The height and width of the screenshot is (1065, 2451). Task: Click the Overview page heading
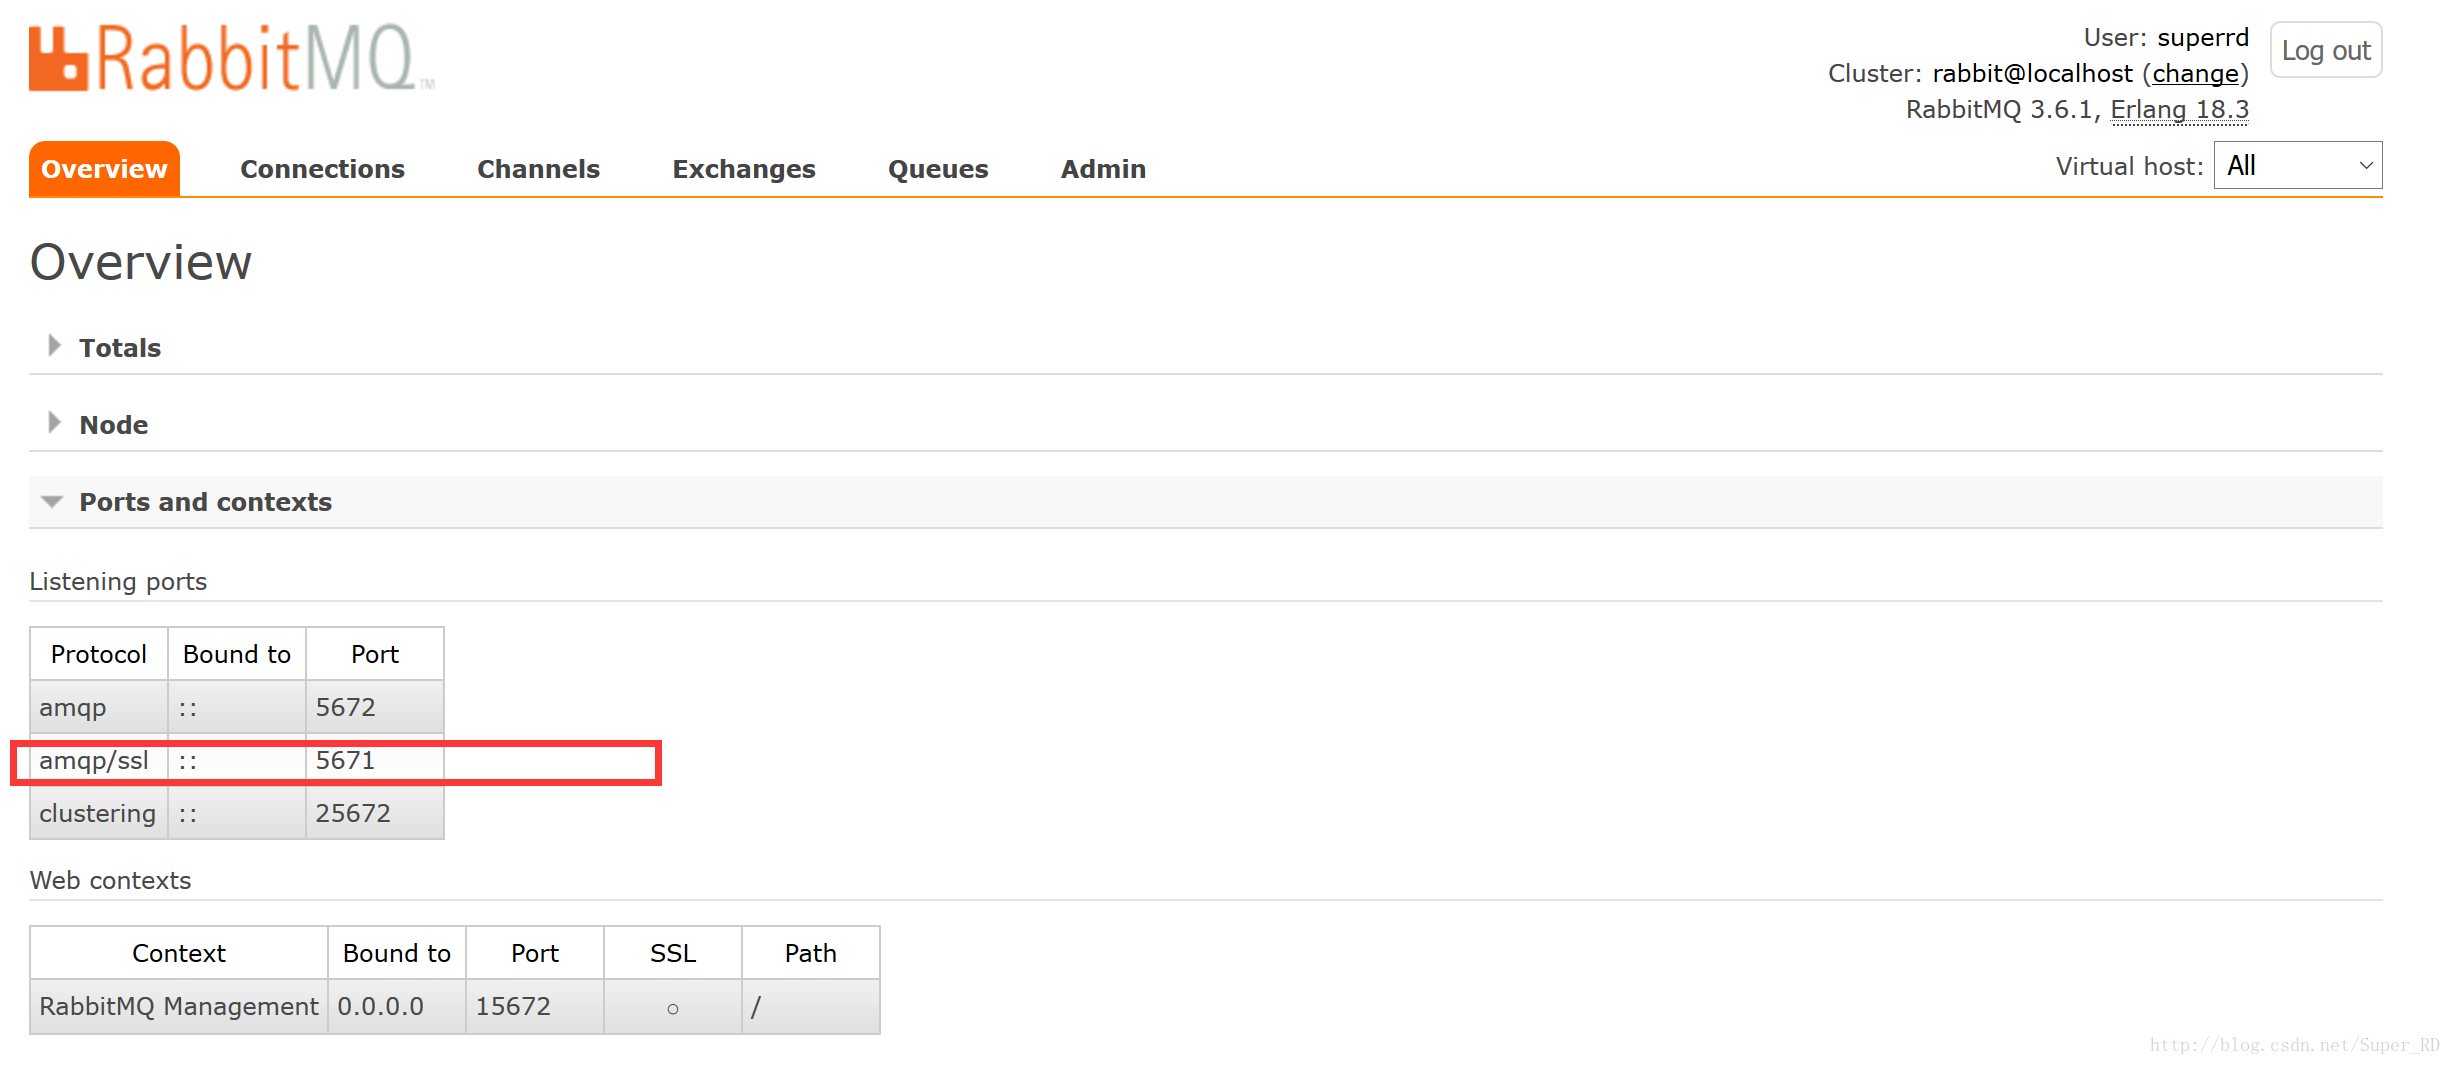[x=141, y=262]
